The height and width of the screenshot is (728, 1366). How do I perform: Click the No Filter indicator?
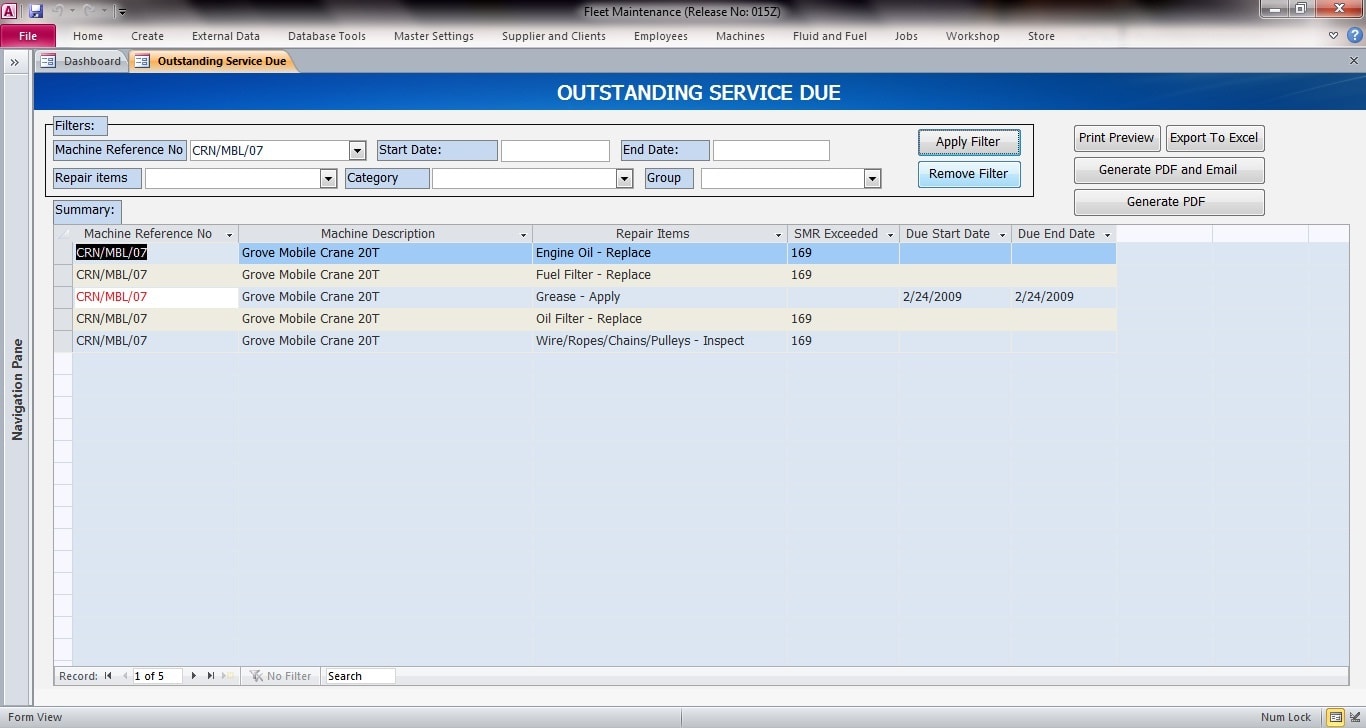tap(281, 676)
